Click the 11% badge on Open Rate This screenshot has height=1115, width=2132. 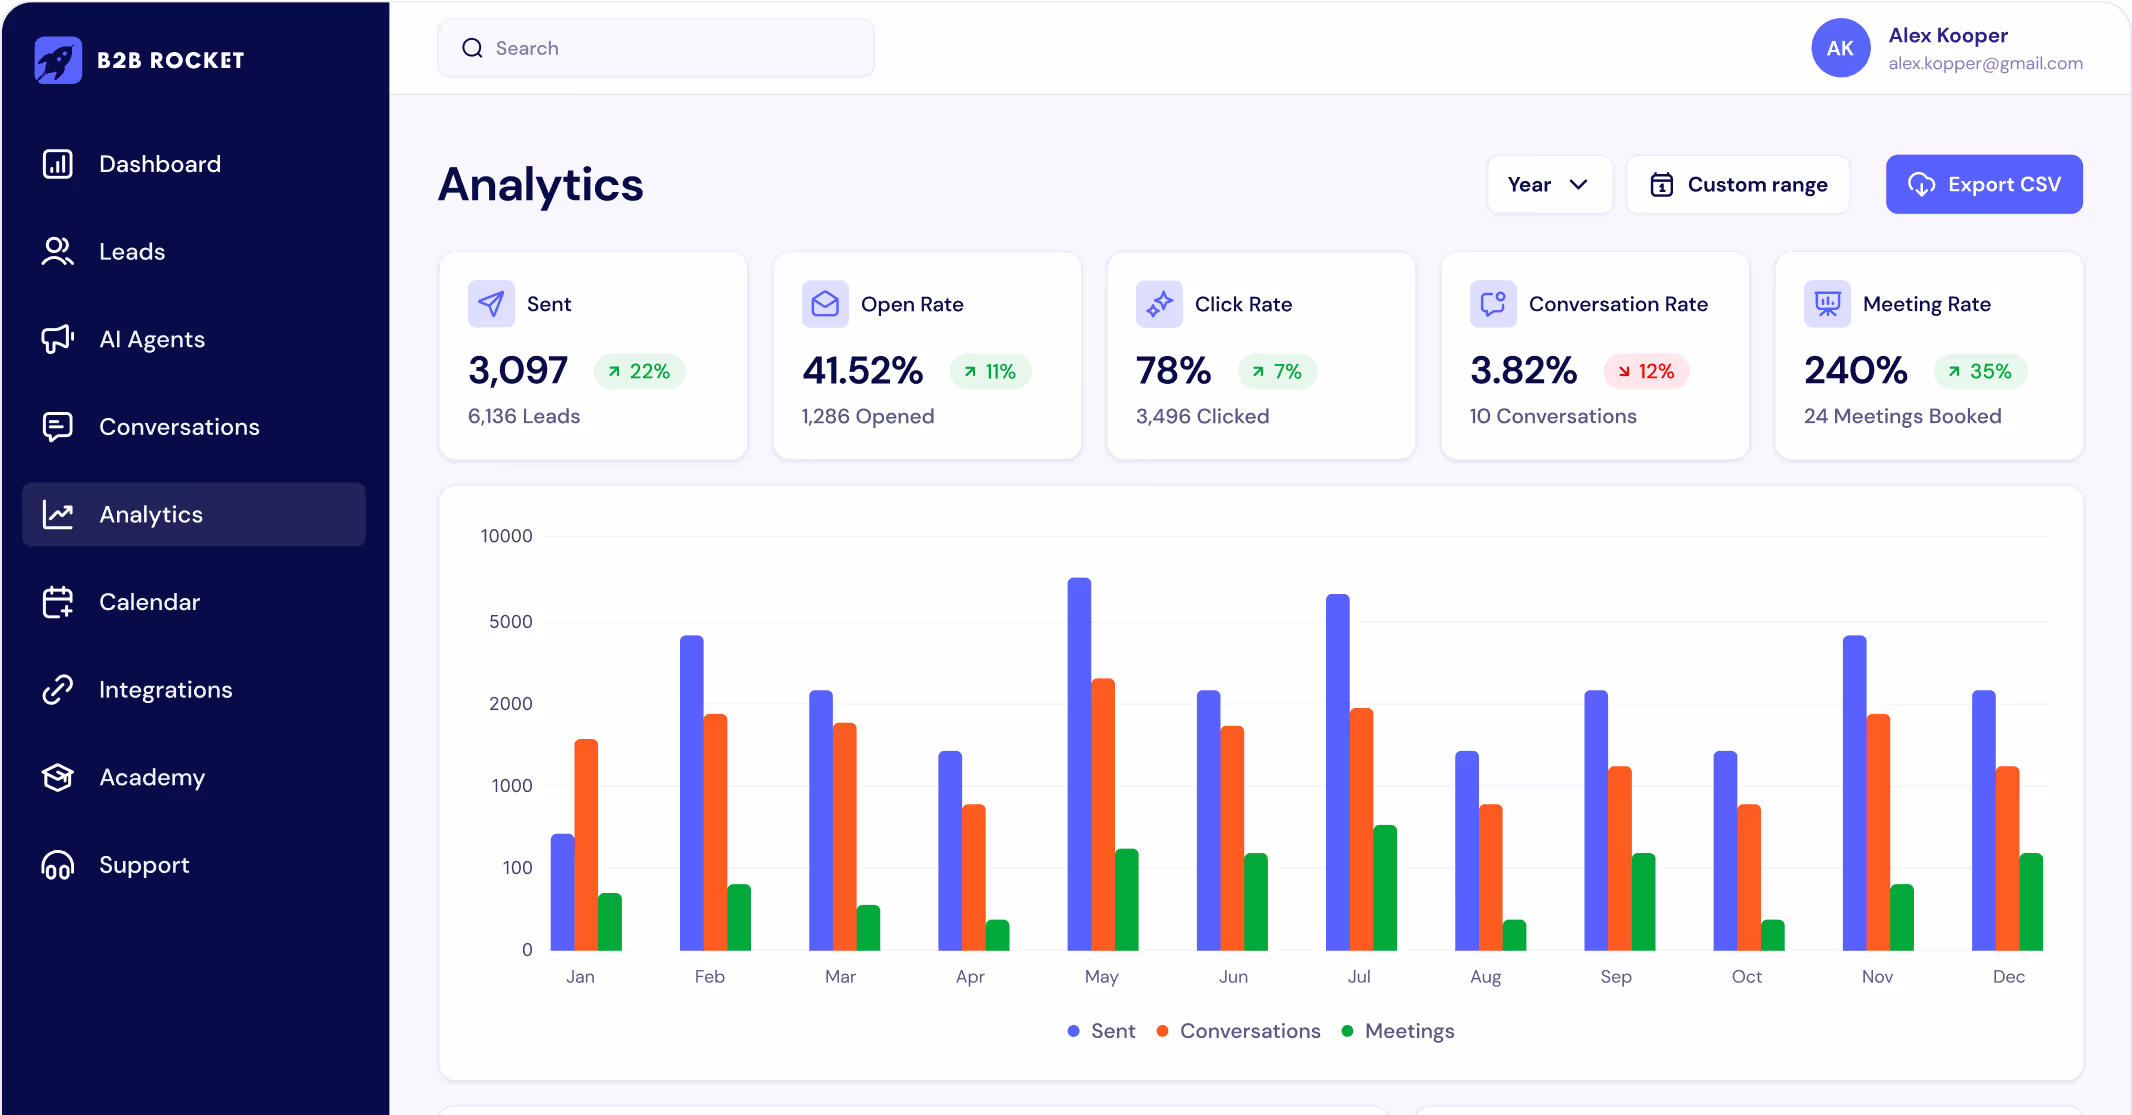[990, 371]
